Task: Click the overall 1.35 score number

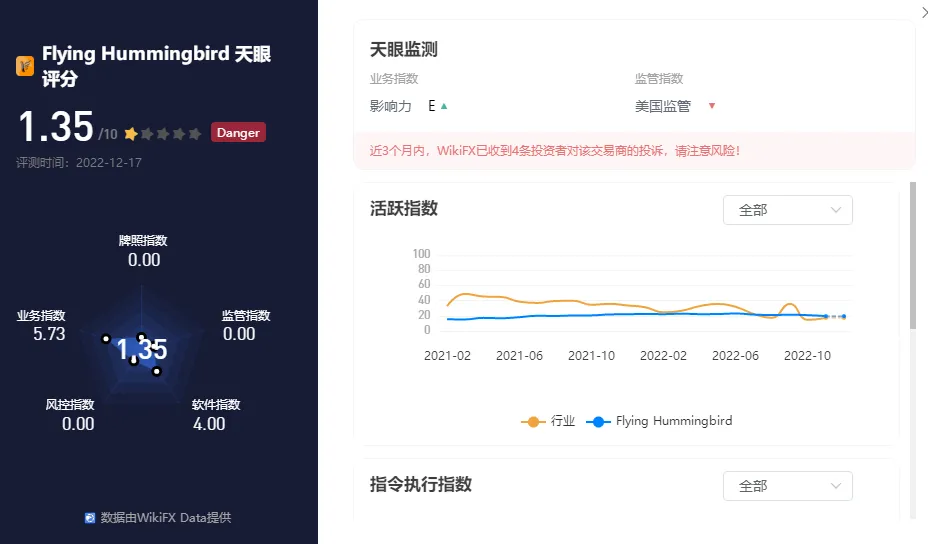Action: [x=56, y=126]
